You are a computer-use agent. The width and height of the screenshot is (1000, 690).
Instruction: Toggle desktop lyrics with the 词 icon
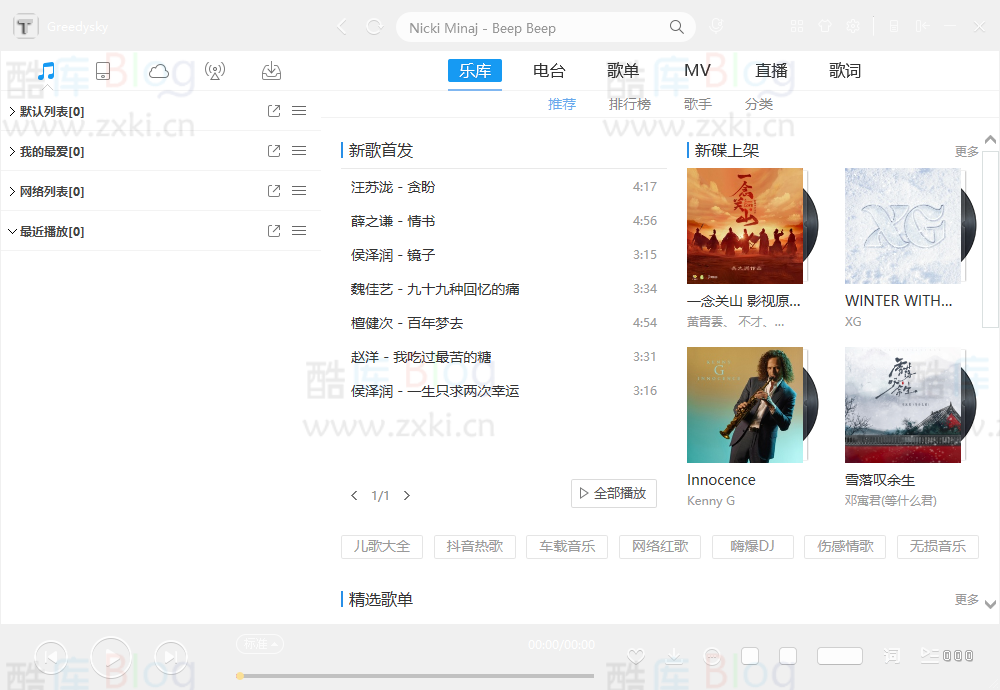coord(891,656)
